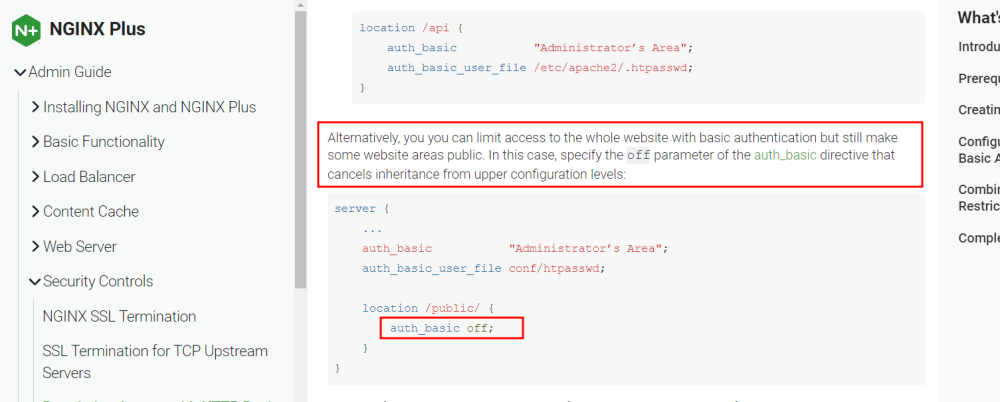
Task: Expand the Content Cache chevron
Action: point(35,211)
